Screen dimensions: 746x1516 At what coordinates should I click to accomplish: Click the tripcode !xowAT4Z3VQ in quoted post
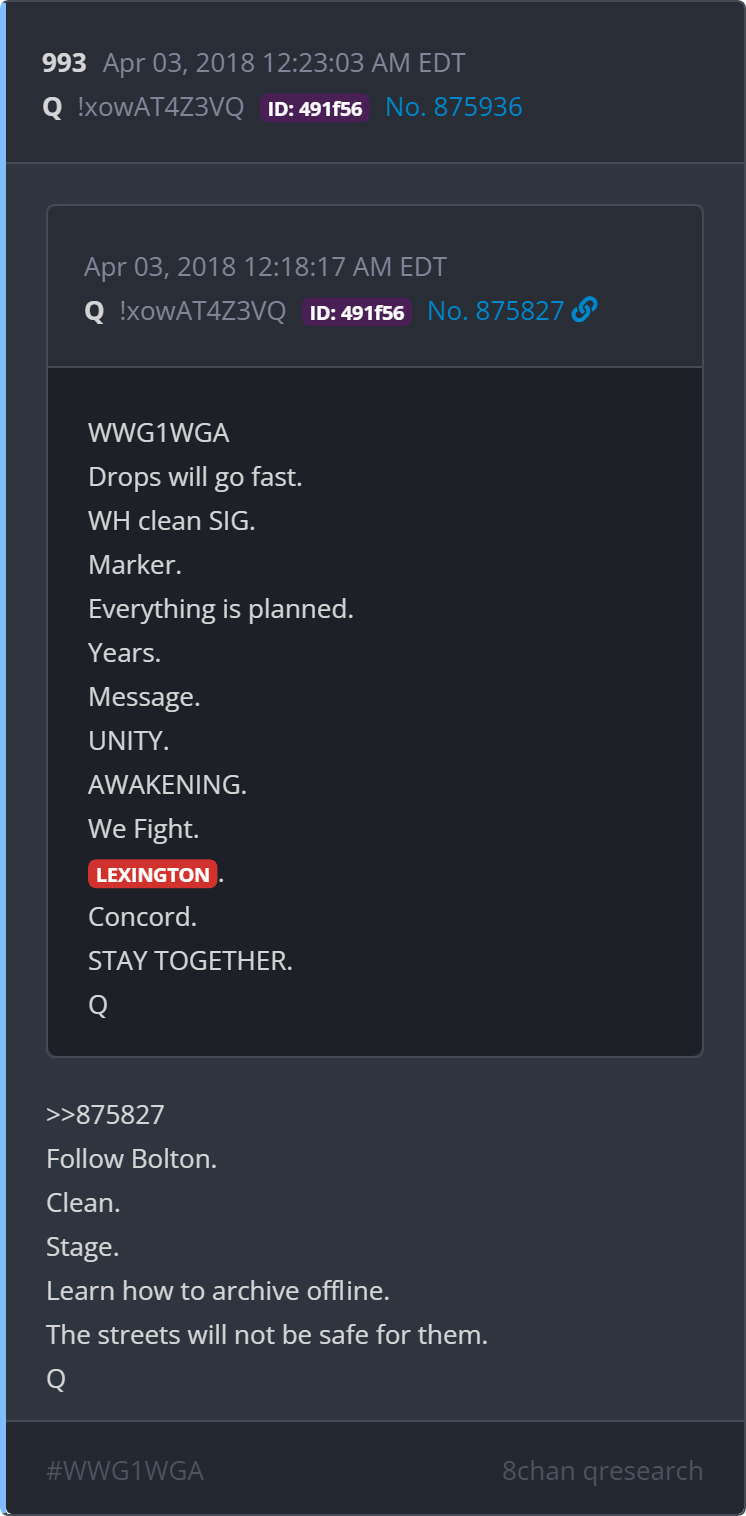tap(202, 311)
